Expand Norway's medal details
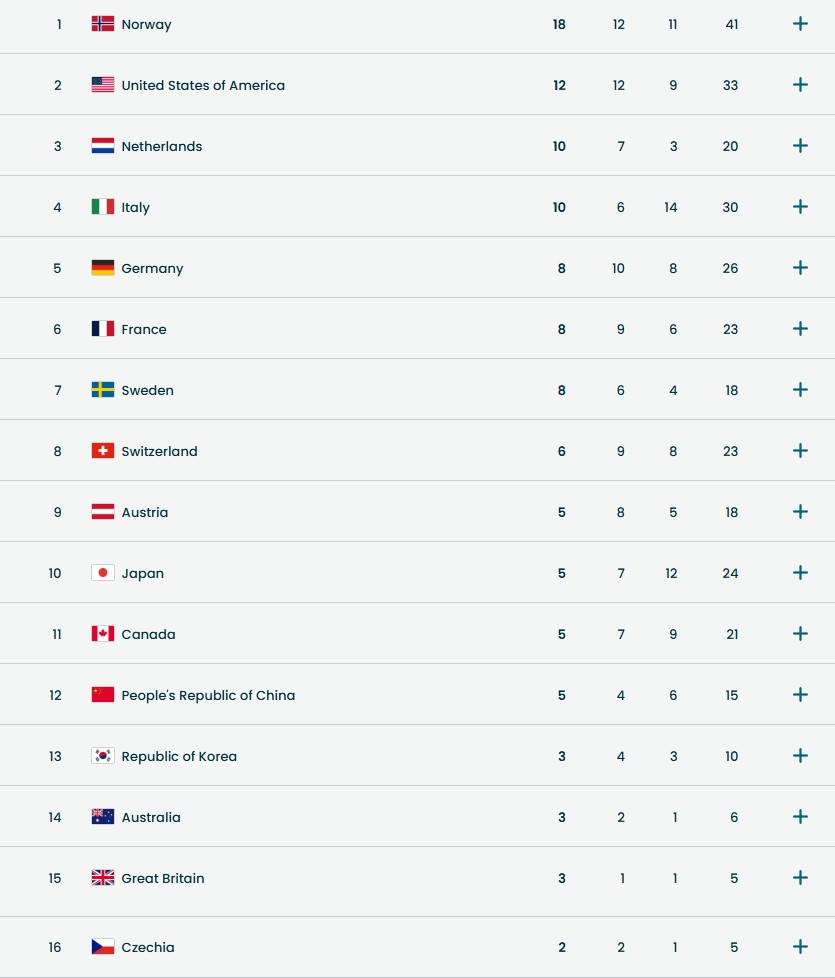 (x=800, y=24)
